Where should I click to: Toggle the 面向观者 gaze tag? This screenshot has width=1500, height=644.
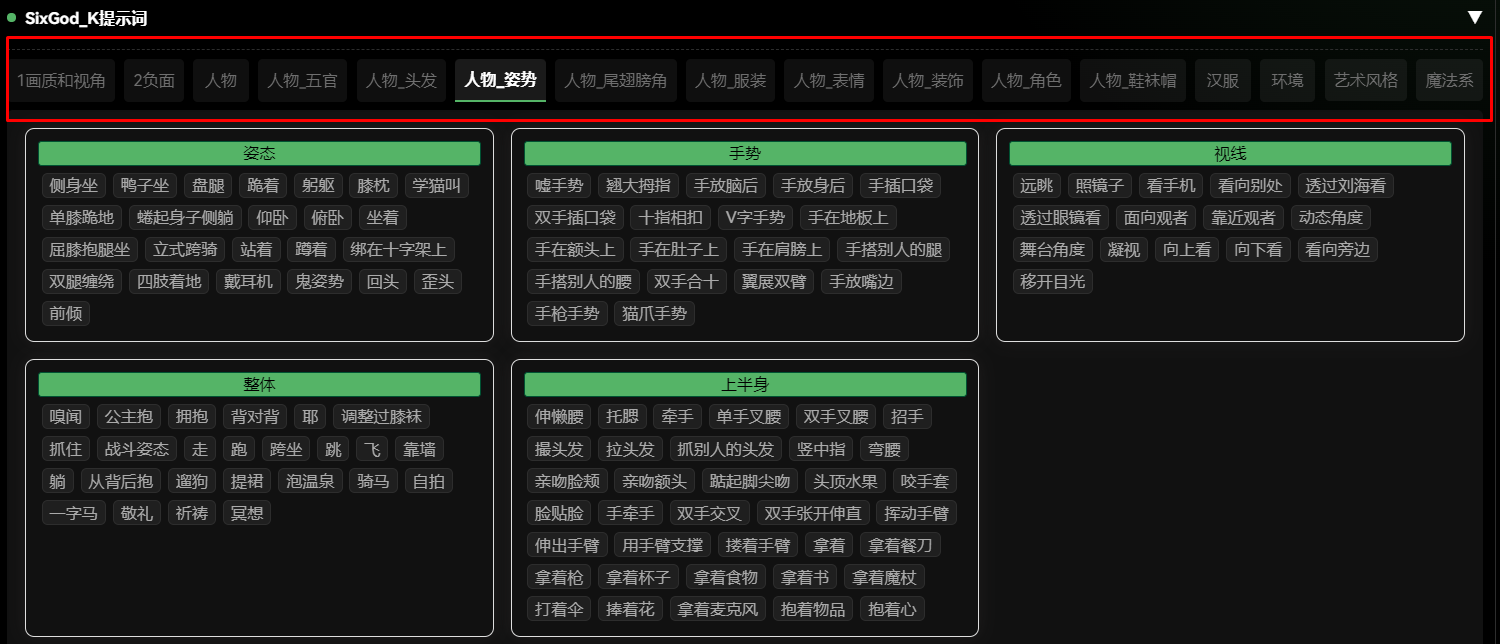click(x=1156, y=217)
